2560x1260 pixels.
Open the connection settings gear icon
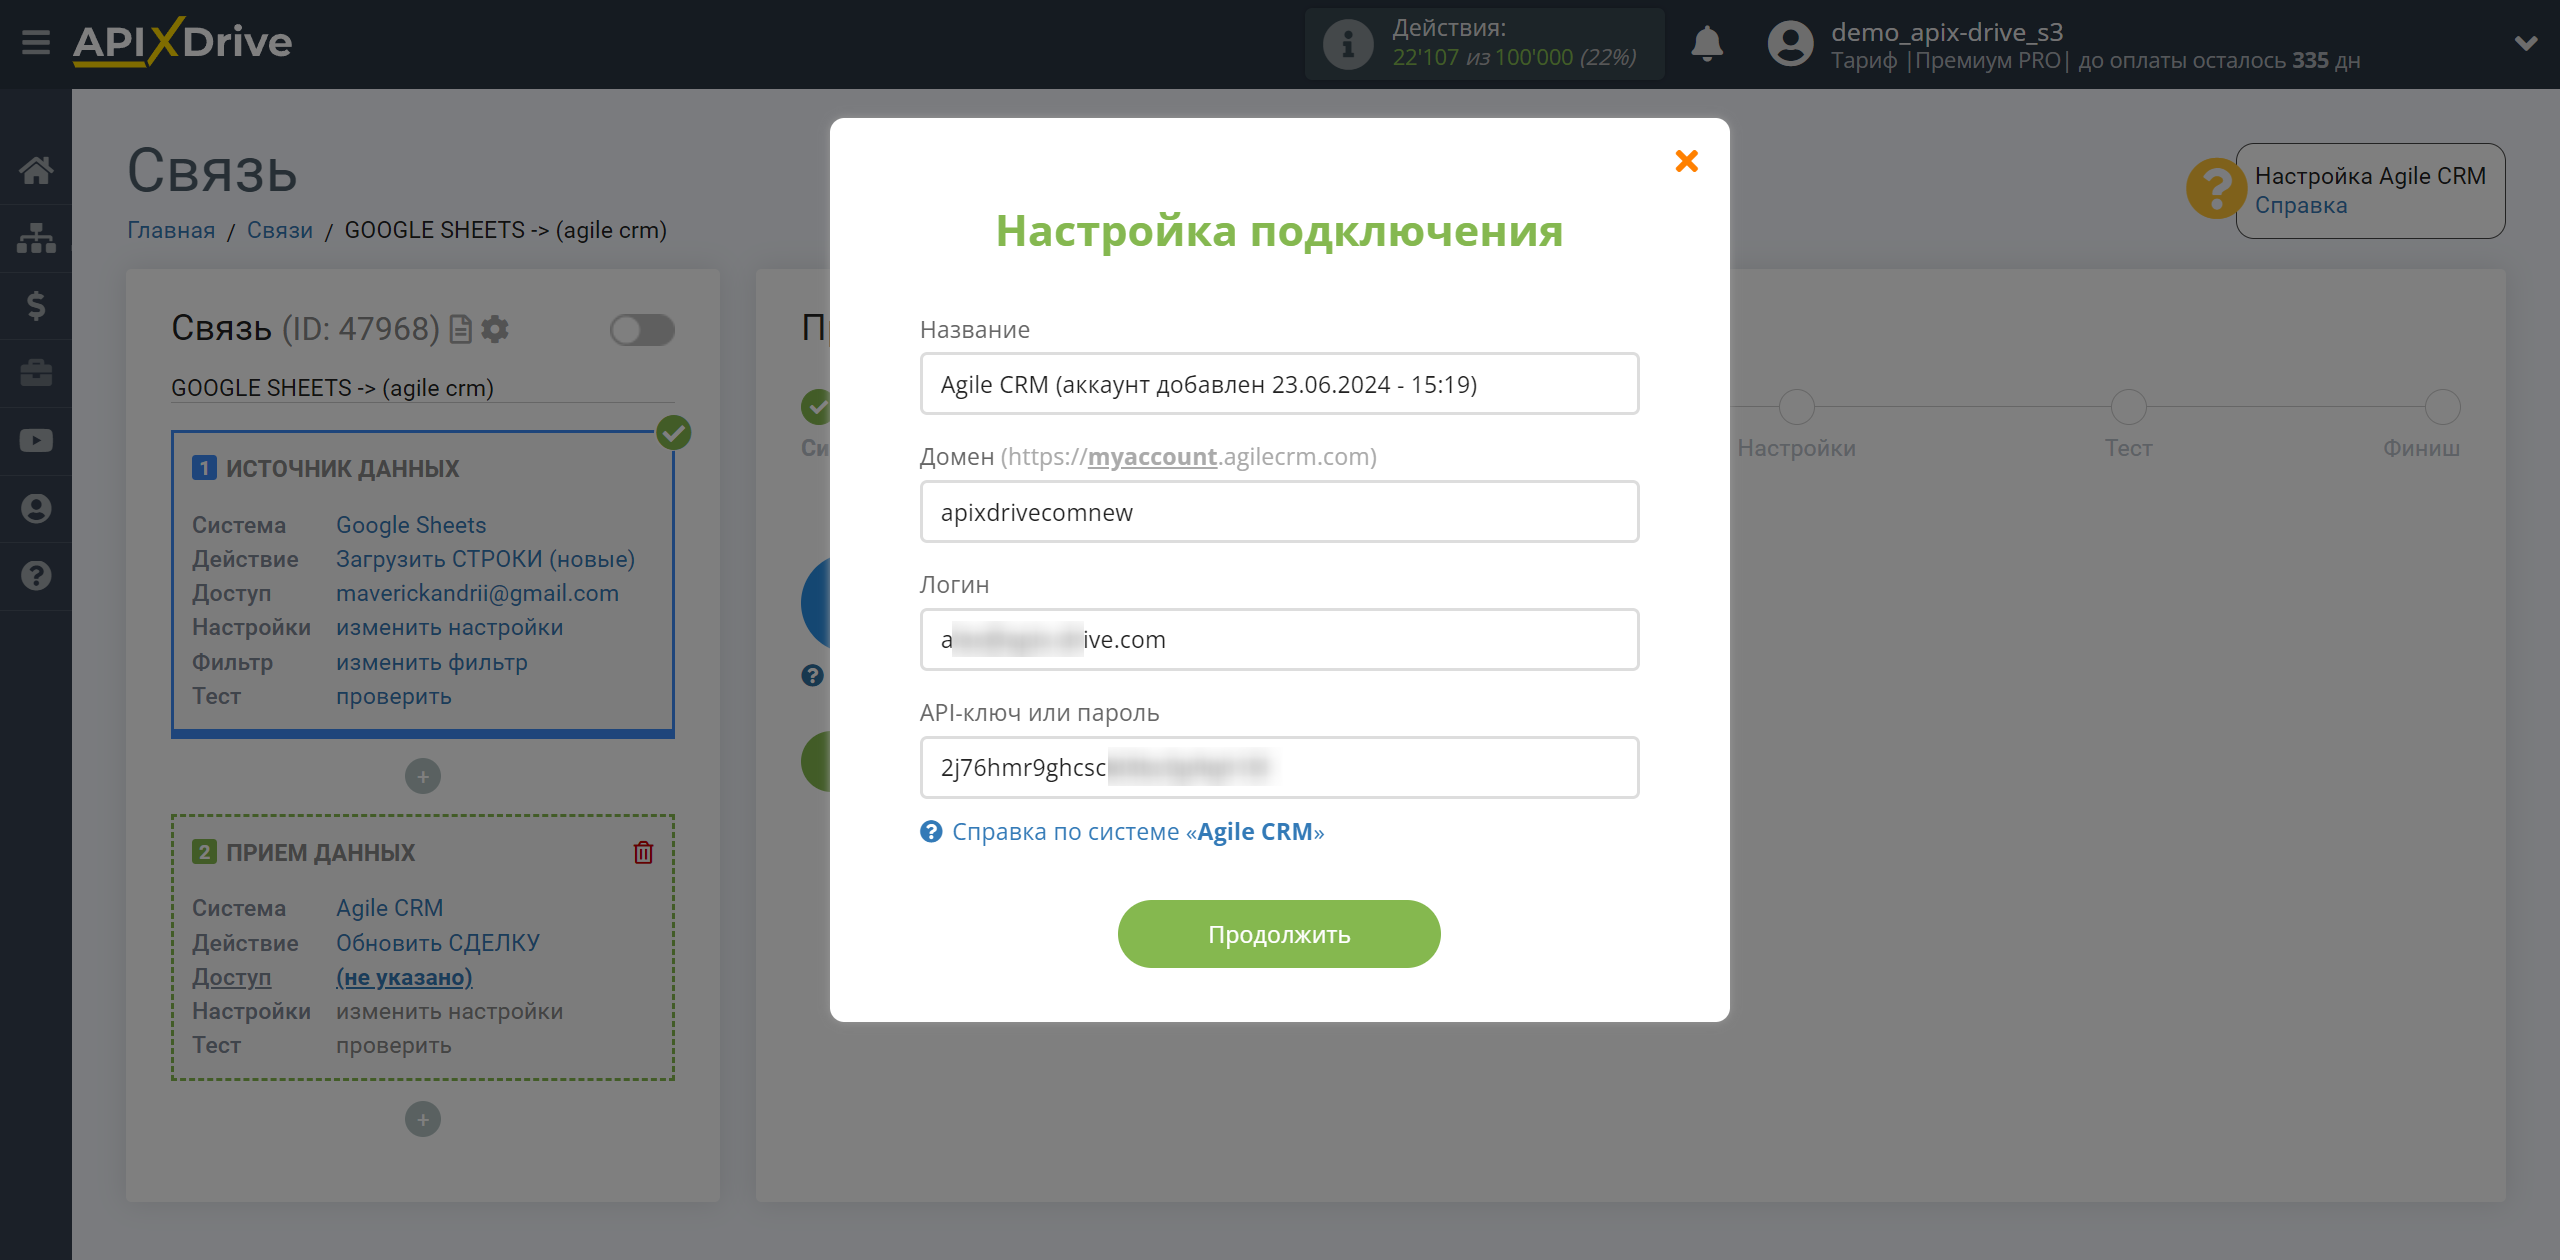[495, 329]
